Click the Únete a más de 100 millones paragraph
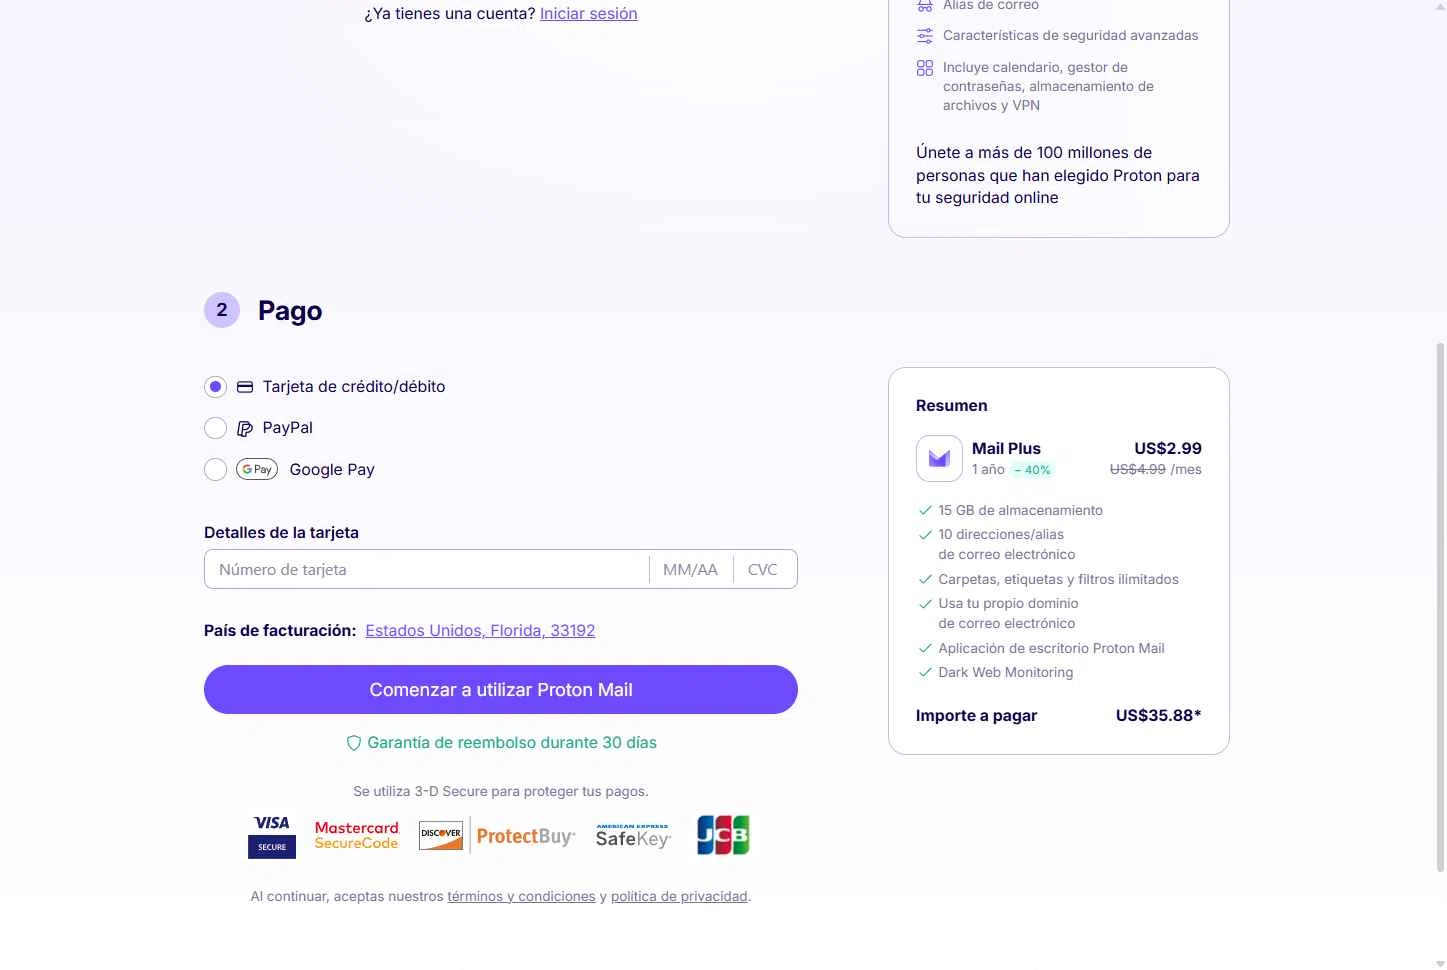 (1058, 176)
